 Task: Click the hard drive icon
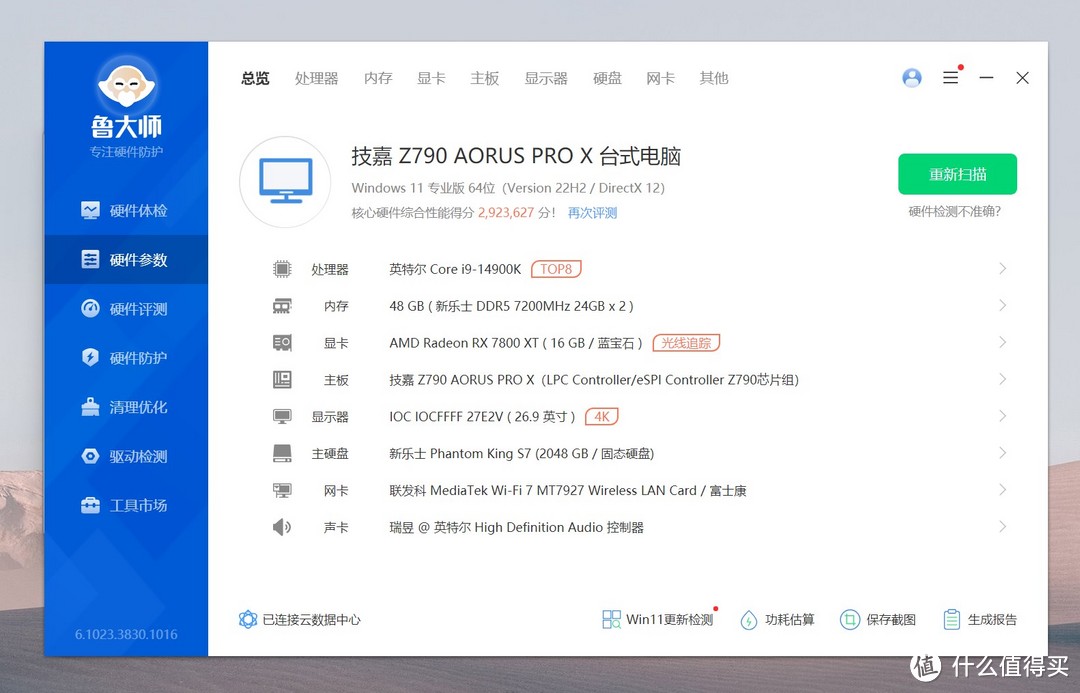tap(282, 453)
